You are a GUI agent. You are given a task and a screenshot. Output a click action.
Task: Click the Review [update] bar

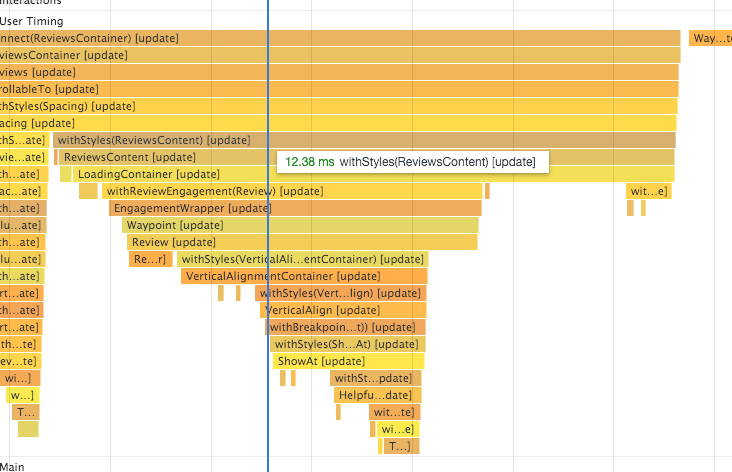(x=302, y=242)
